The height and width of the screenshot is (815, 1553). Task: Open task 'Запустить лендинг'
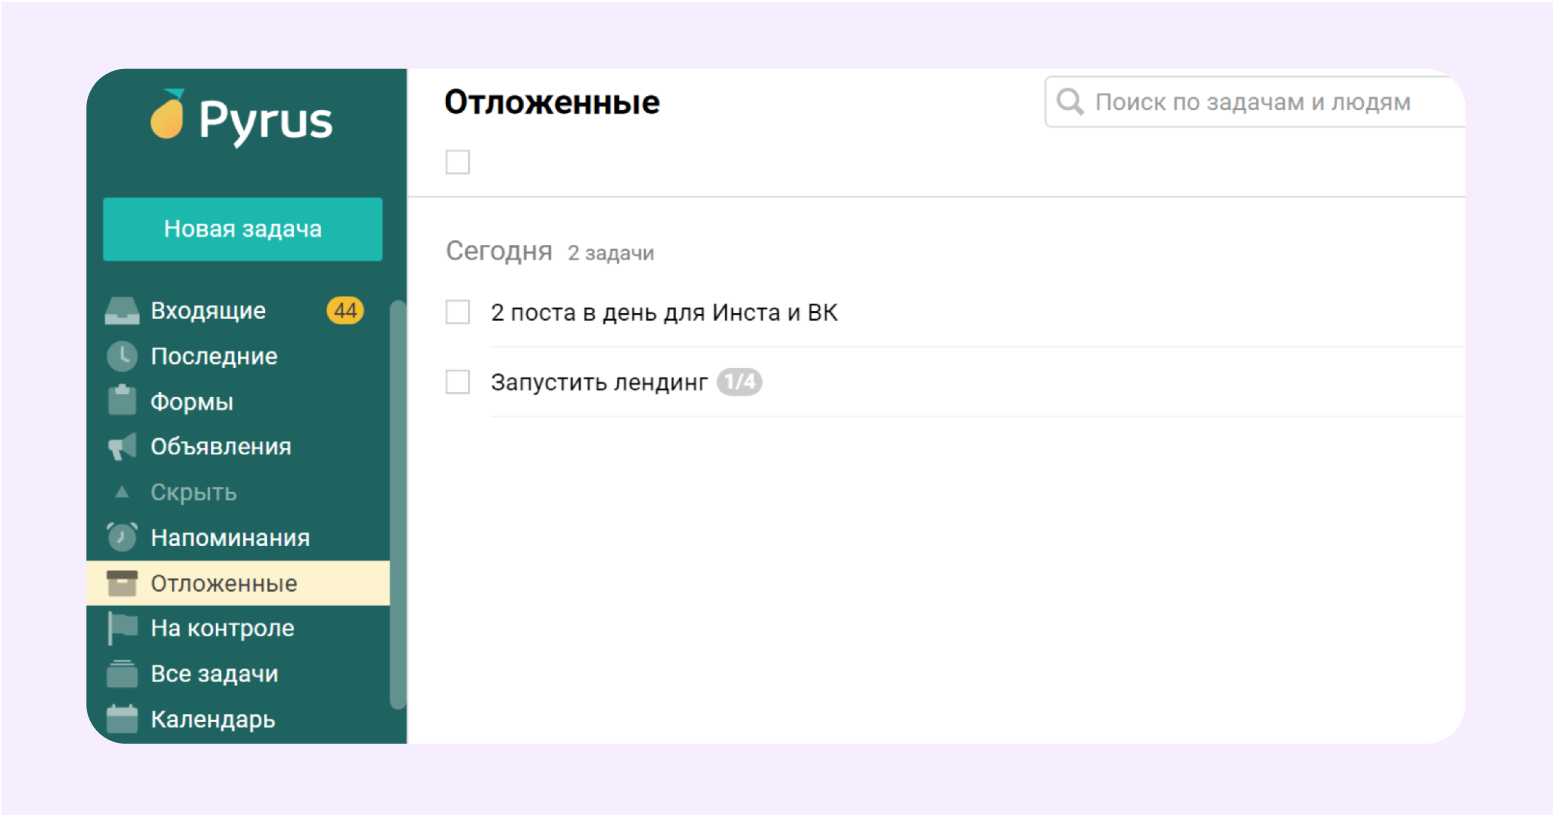599,382
